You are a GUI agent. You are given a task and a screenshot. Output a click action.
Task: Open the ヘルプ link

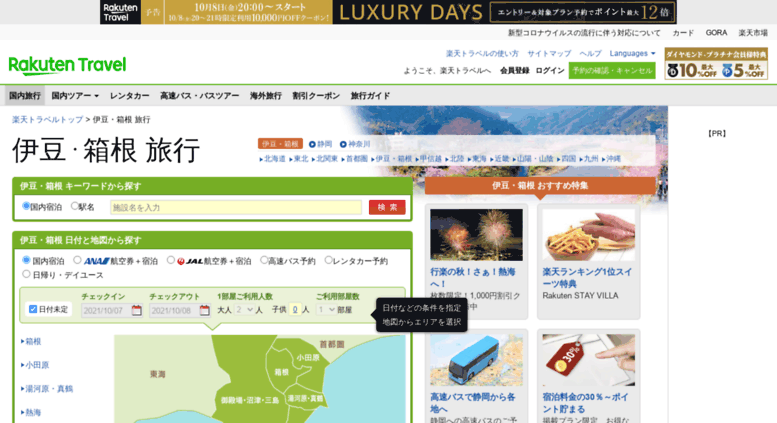(x=590, y=53)
